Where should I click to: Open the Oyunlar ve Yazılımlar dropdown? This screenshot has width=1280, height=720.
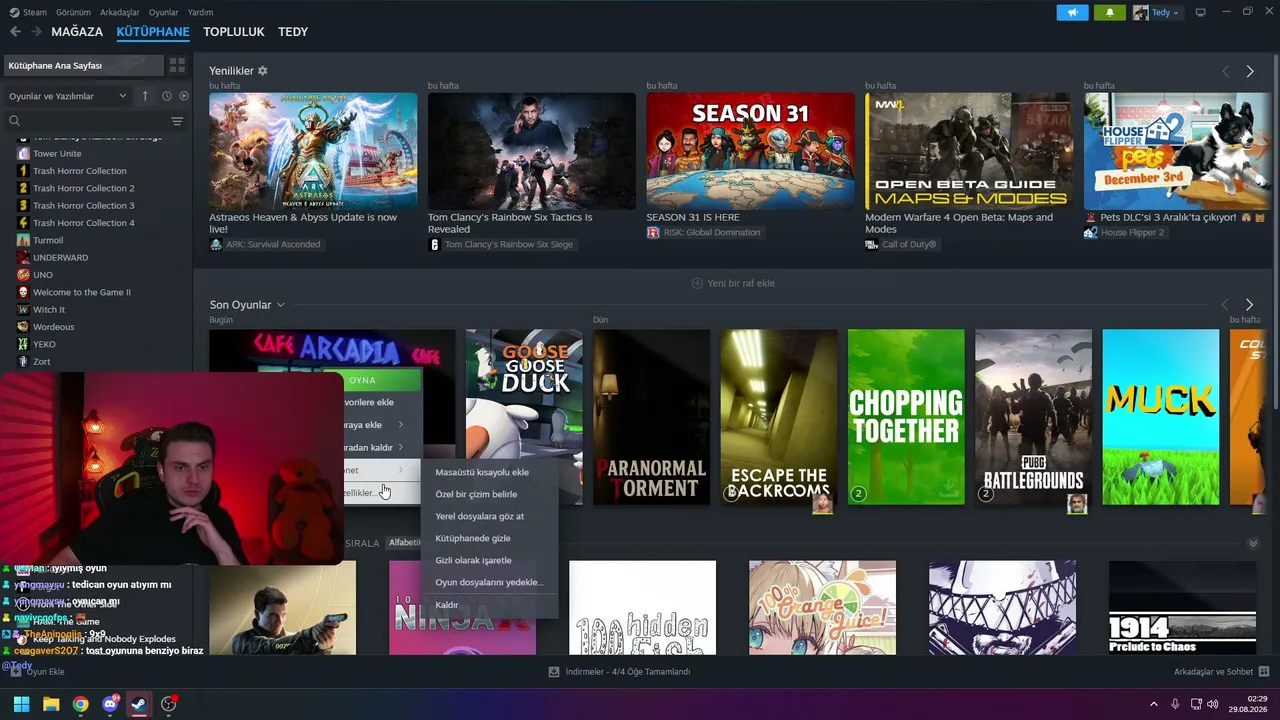click(67, 96)
